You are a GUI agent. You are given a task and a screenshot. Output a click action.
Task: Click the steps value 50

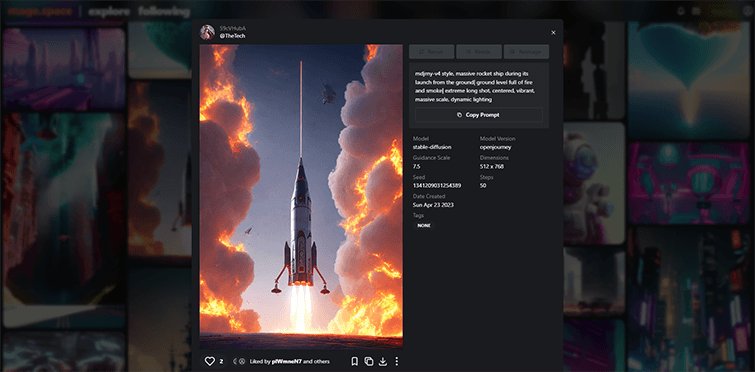(x=483, y=186)
